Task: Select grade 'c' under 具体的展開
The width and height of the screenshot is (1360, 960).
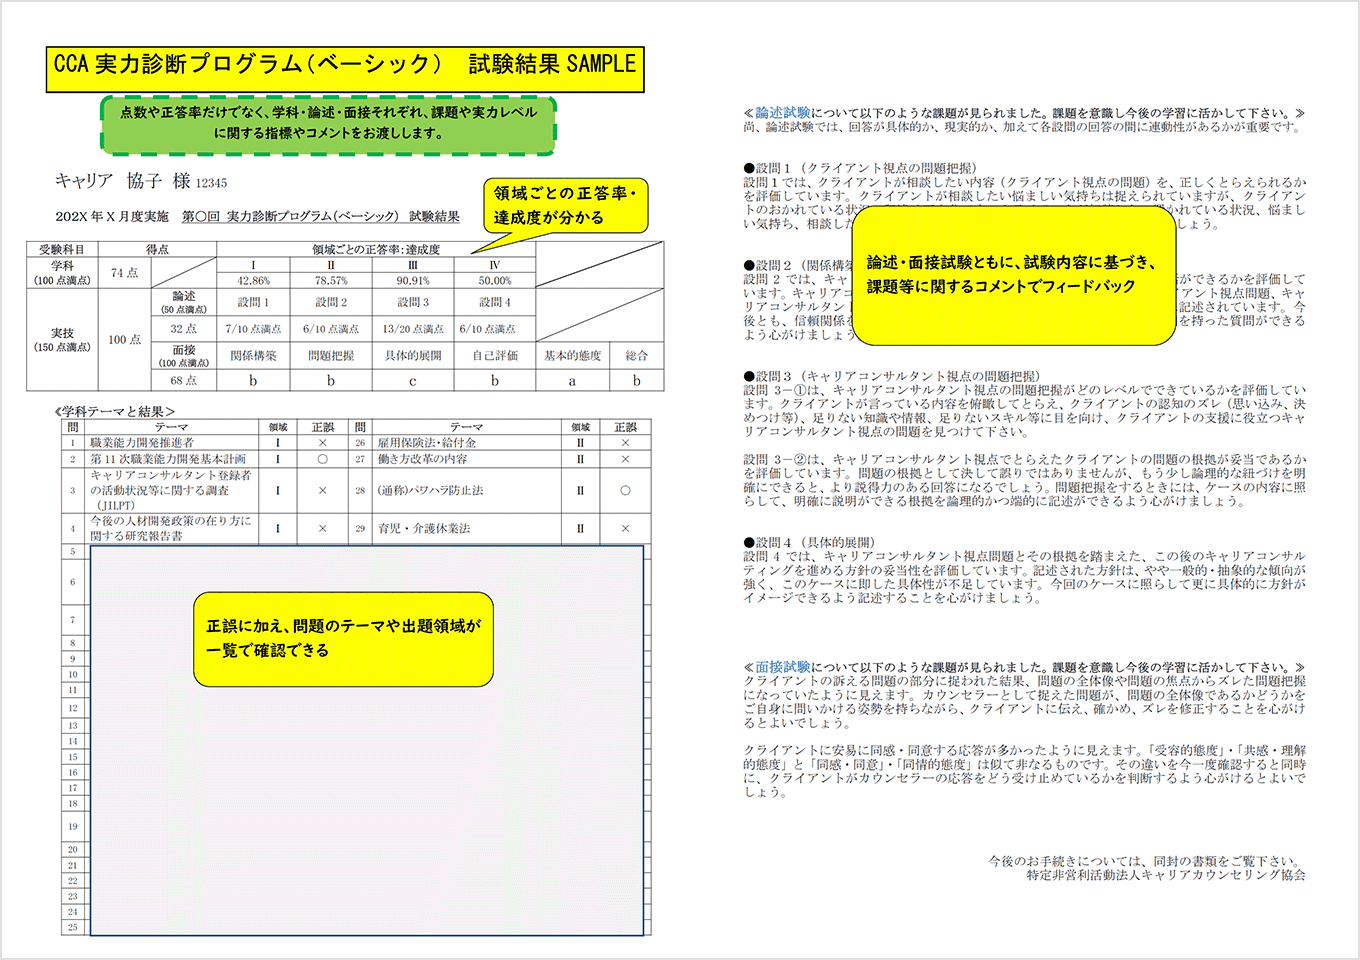Action: 413,381
